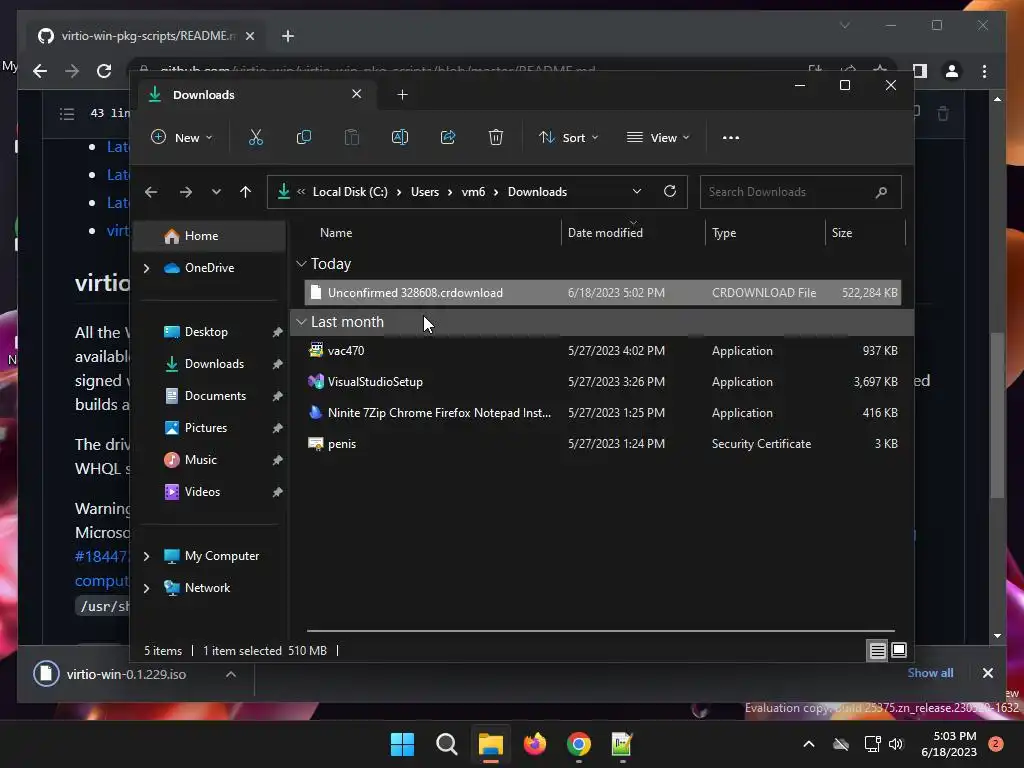Switch to details view layout icon

click(877, 650)
